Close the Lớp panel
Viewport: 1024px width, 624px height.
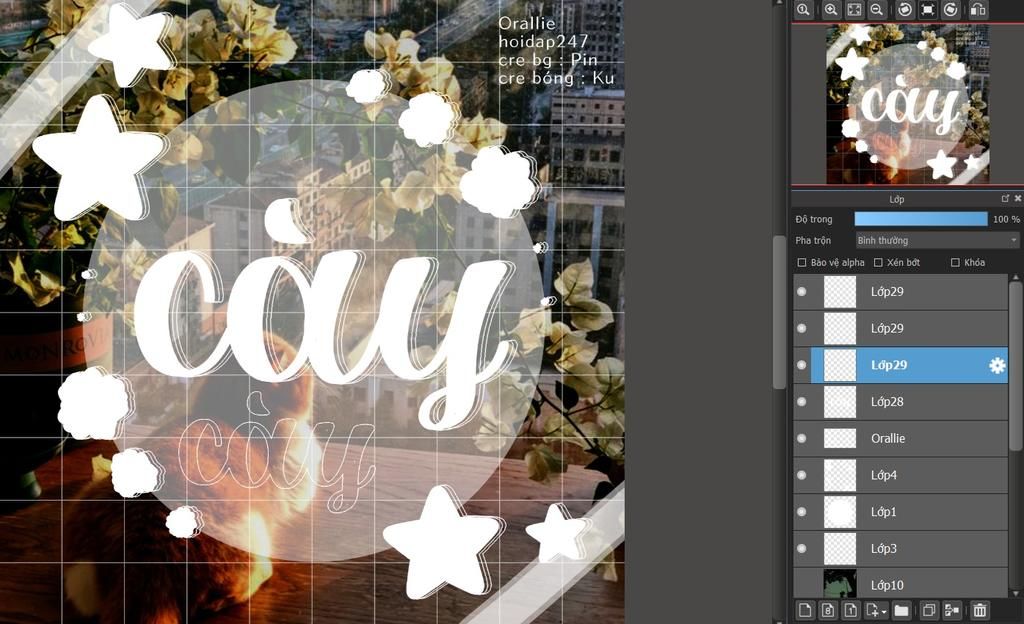pos(1017,198)
